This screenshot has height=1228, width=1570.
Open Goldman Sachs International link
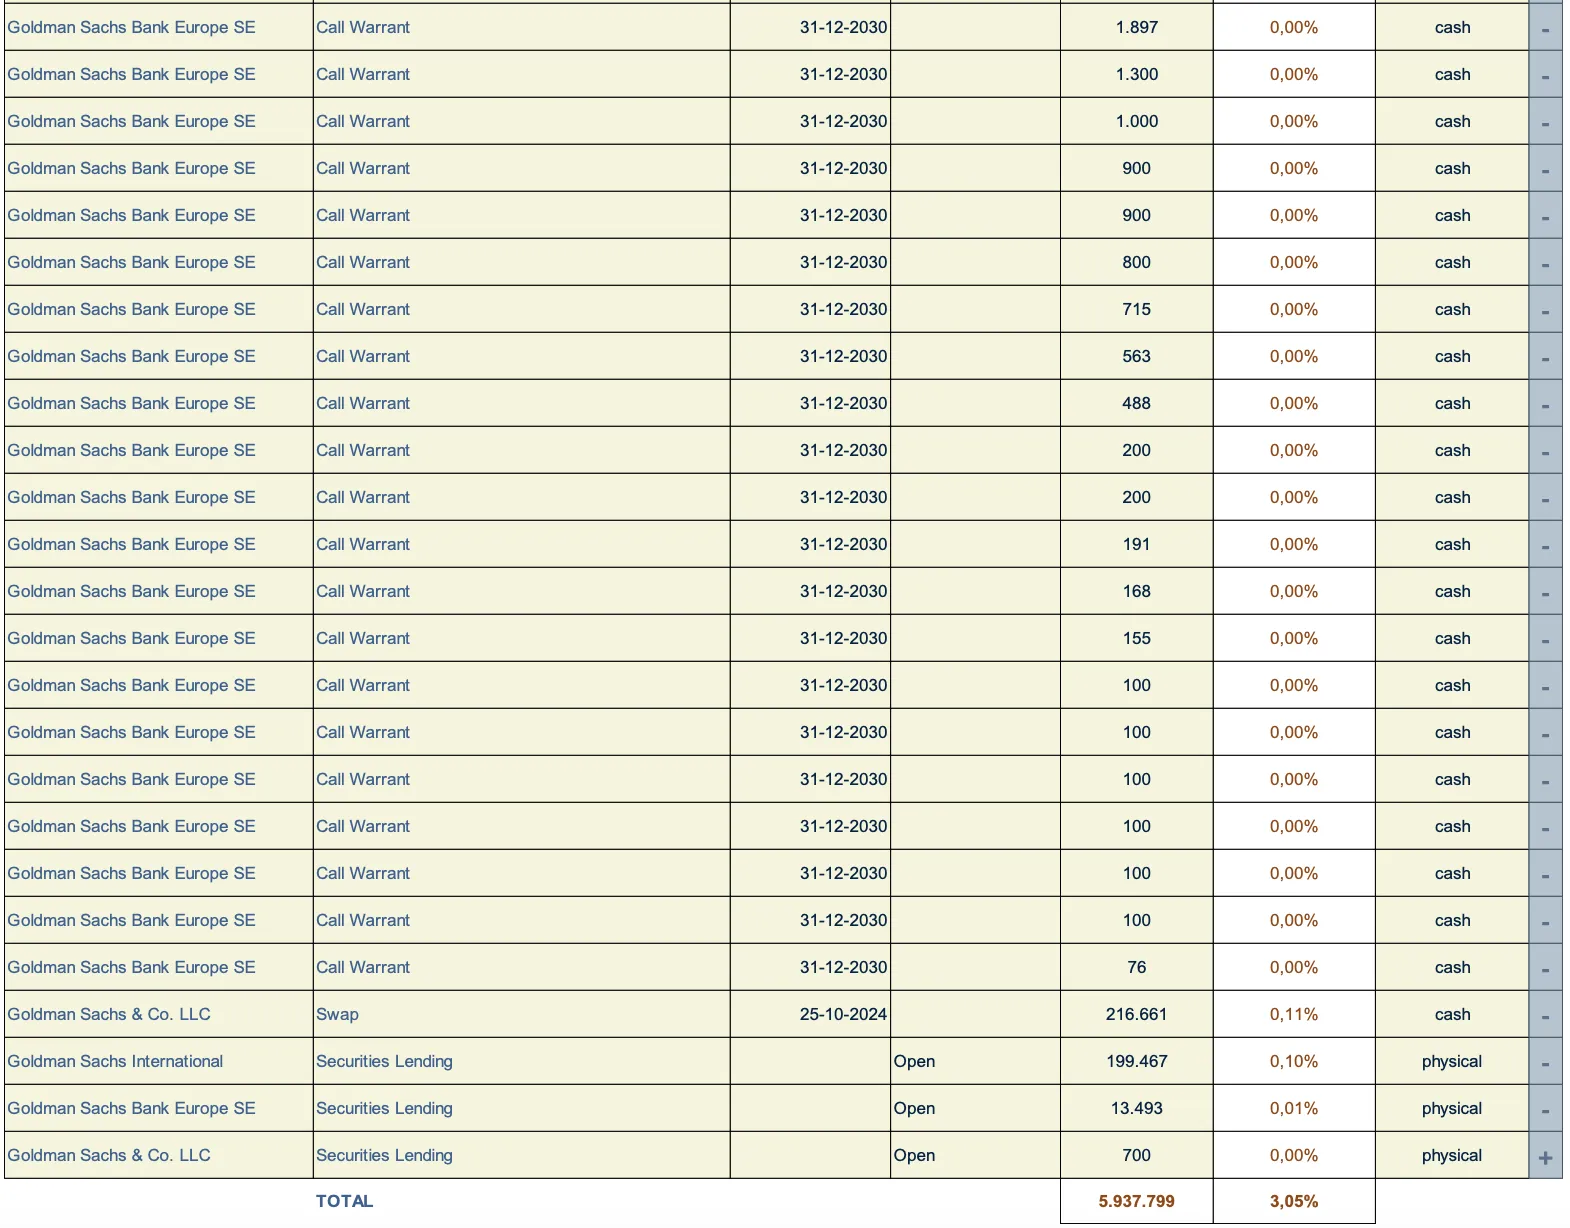(x=115, y=1061)
